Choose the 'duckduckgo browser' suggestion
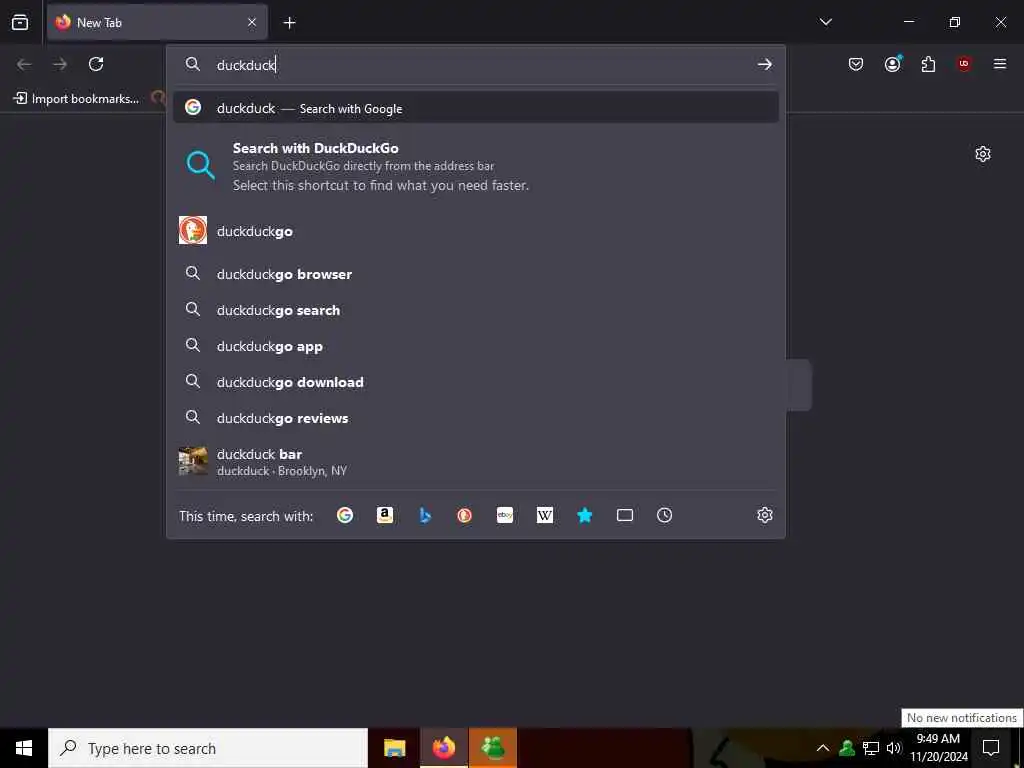The height and width of the screenshot is (768, 1024). [475, 274]
